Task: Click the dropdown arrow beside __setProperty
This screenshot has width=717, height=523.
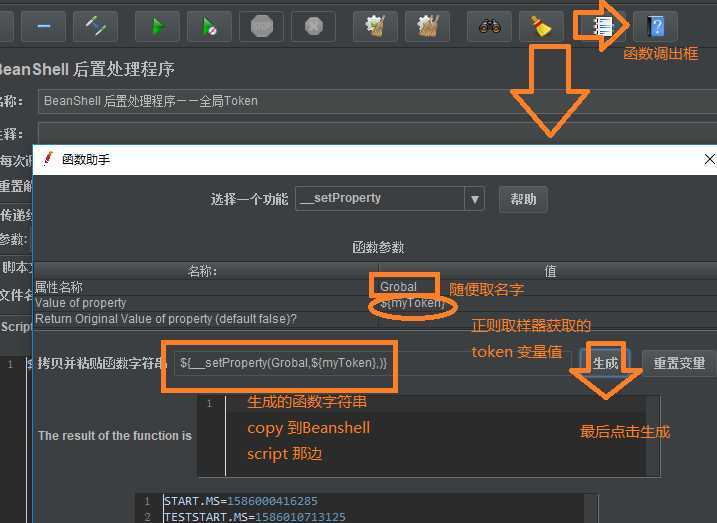Action: pos(475,199)
